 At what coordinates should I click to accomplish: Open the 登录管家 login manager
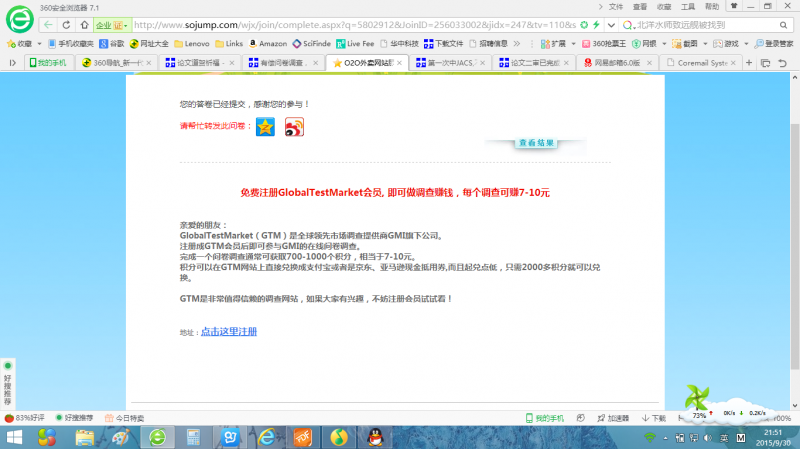(x=774, y=44)
